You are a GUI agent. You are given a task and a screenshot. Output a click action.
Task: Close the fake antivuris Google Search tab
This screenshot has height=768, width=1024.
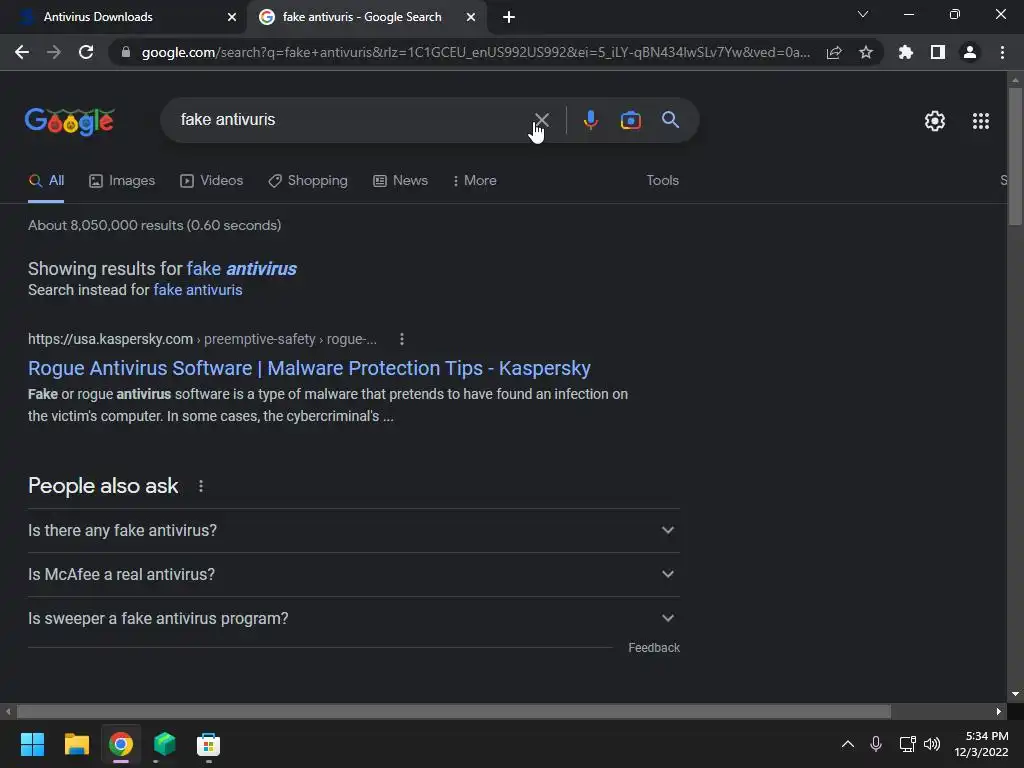pyautogui.click(x=471, y=17)
